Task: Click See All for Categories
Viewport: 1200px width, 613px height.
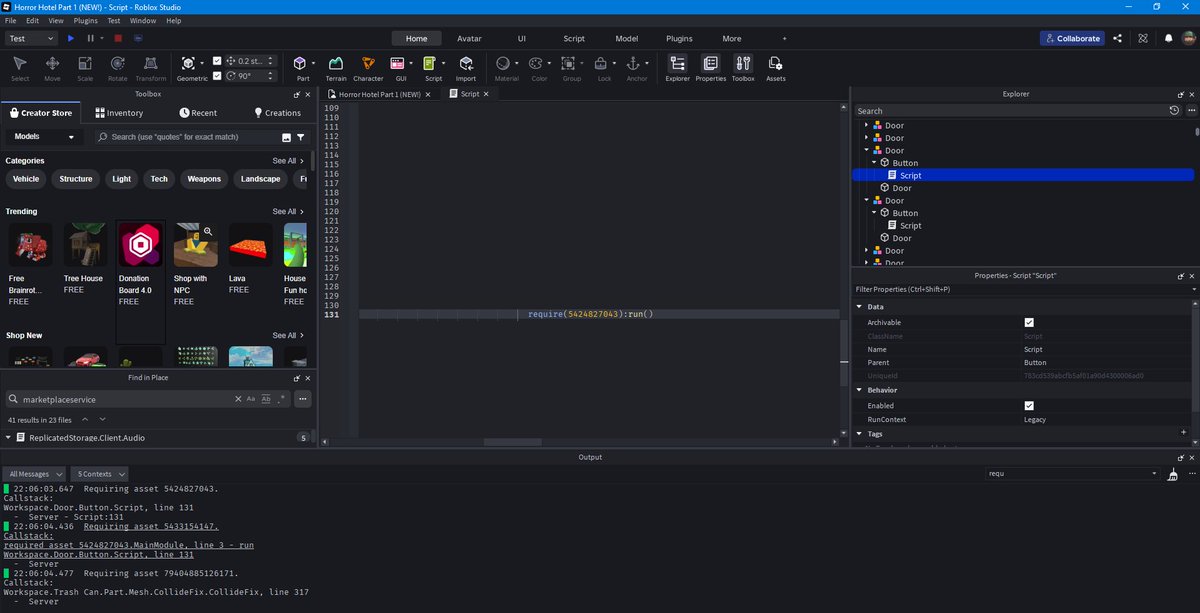Action: pyautogui.click(x=288, y=161)
